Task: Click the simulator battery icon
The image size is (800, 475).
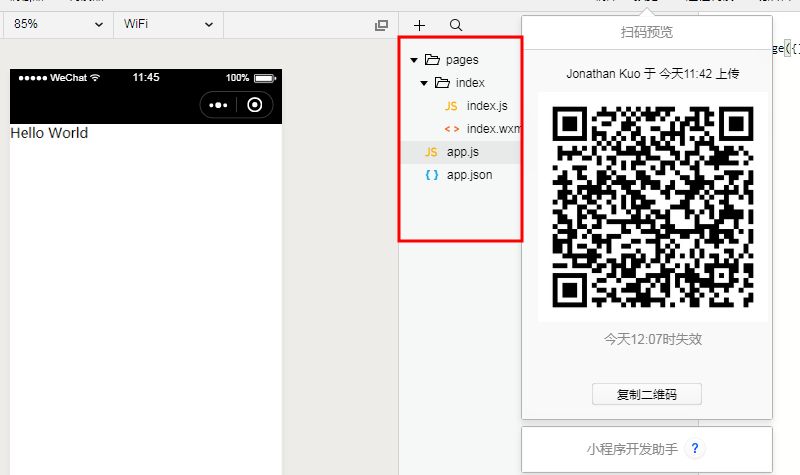Action: (x=265, y=78)
